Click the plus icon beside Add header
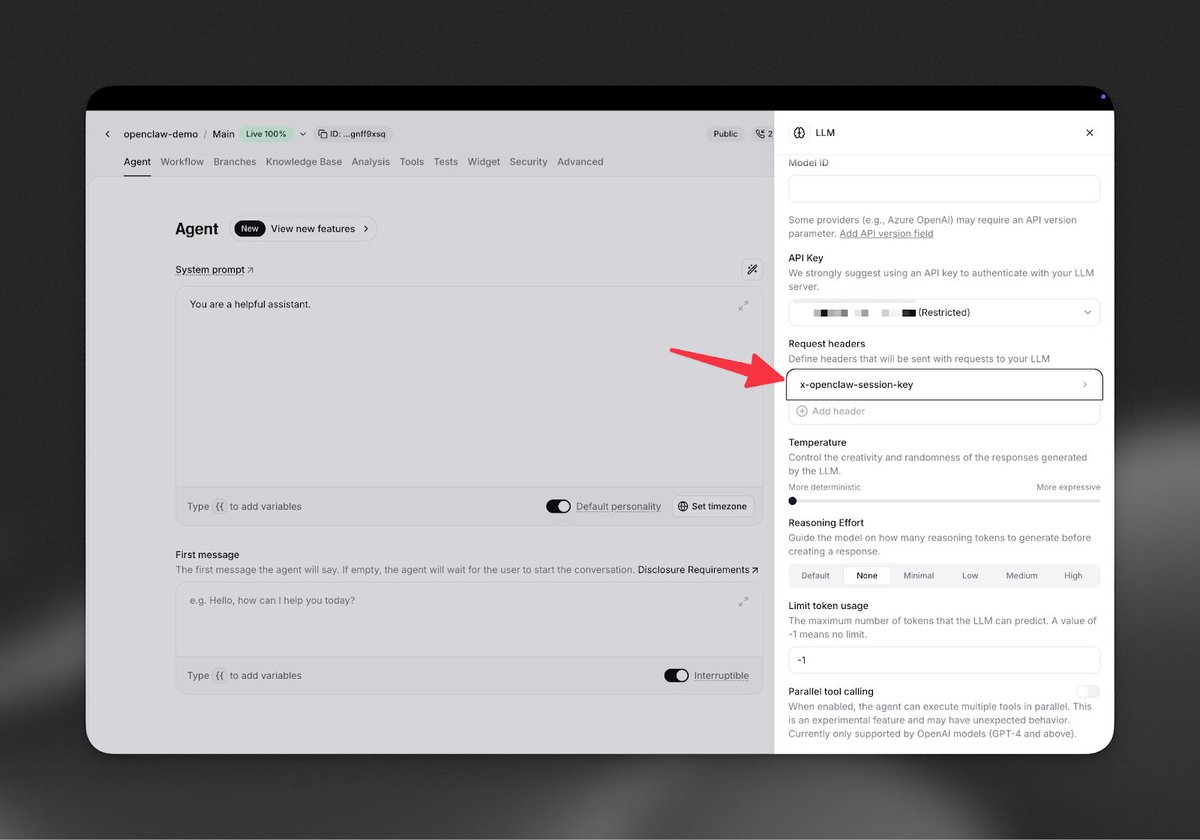The height and width of the screenshot is (840, 1200). point(802,411)
